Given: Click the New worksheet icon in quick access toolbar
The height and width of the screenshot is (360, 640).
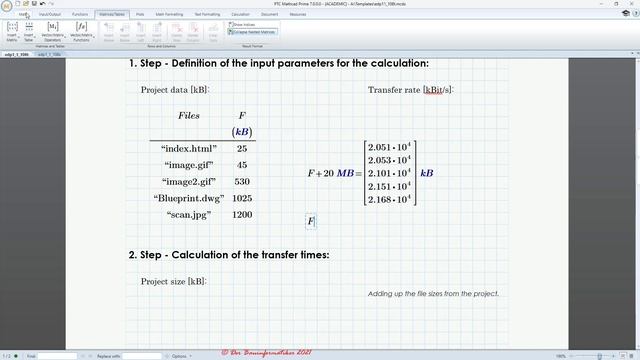Looking at the screenshot, I should [18, 3].
